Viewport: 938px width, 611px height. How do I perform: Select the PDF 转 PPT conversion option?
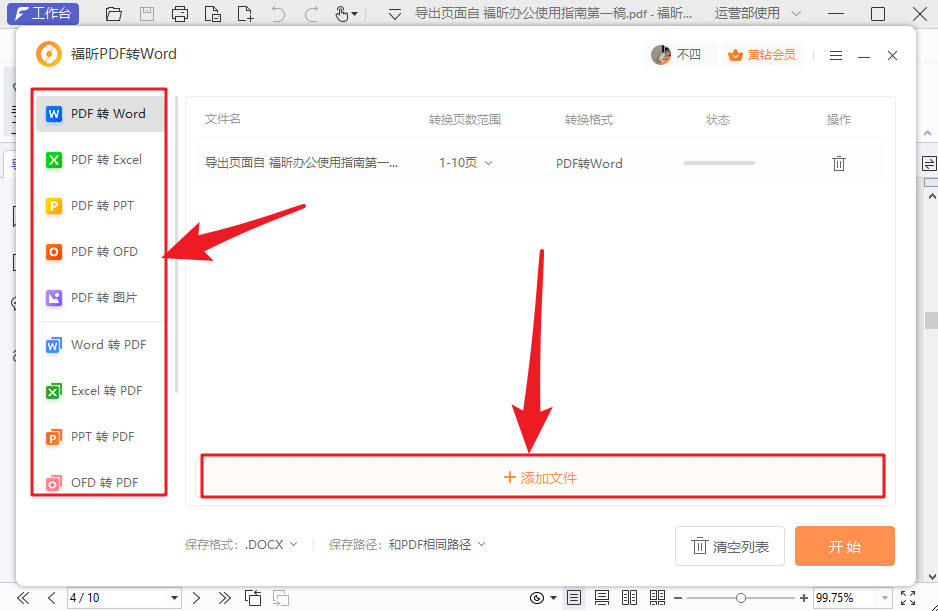[x=99, y=205]
